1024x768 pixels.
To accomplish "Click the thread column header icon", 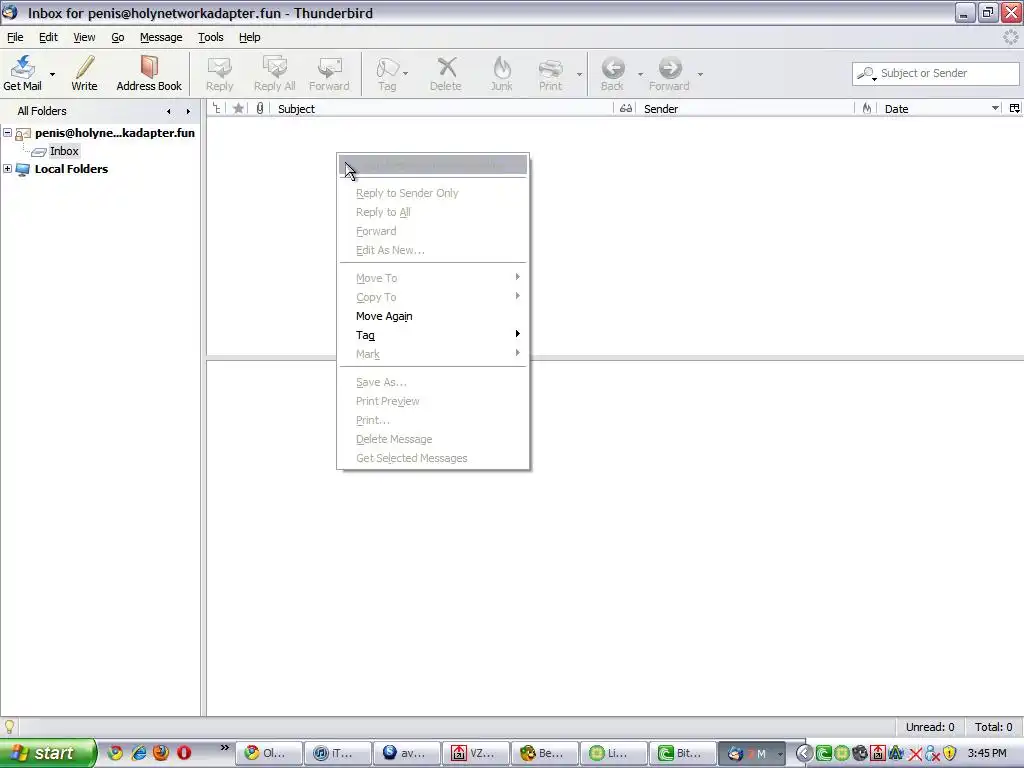I will point(216,108).
